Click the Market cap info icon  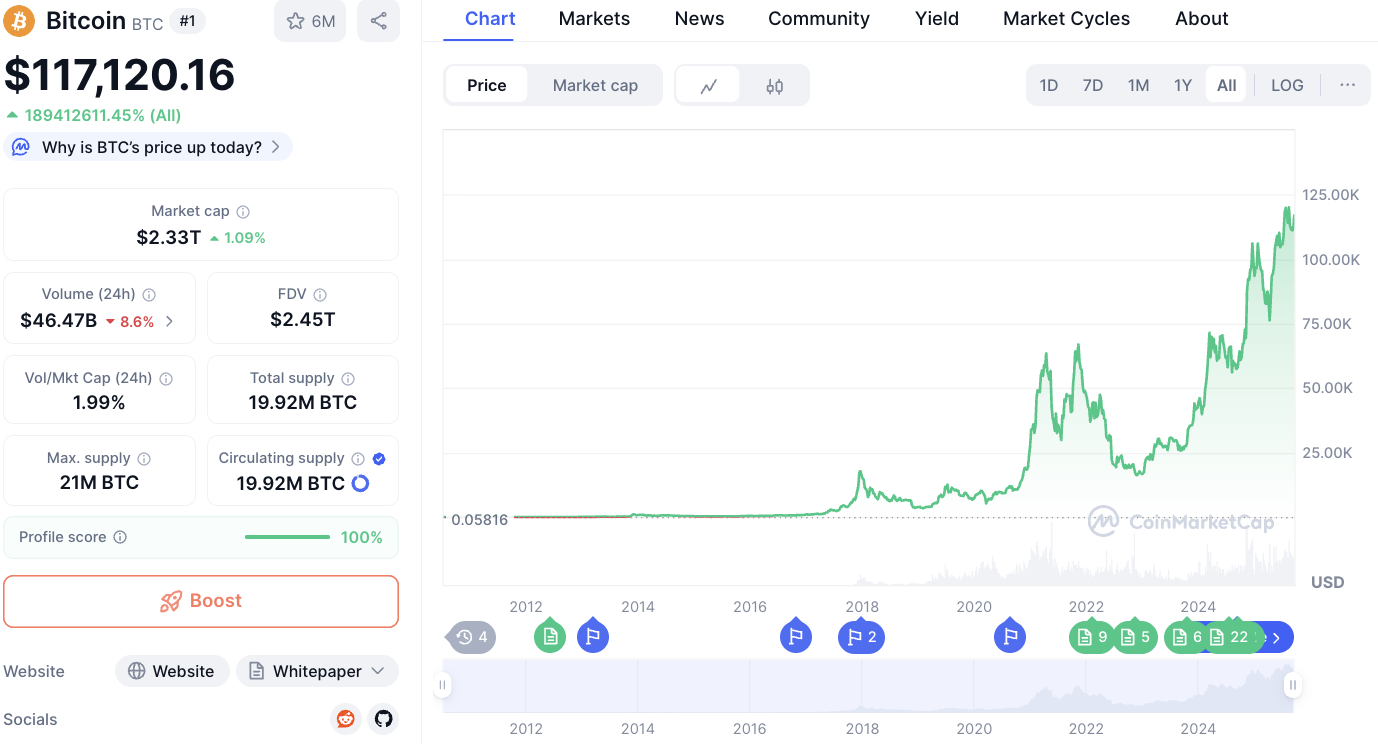(x=243, y=212)
